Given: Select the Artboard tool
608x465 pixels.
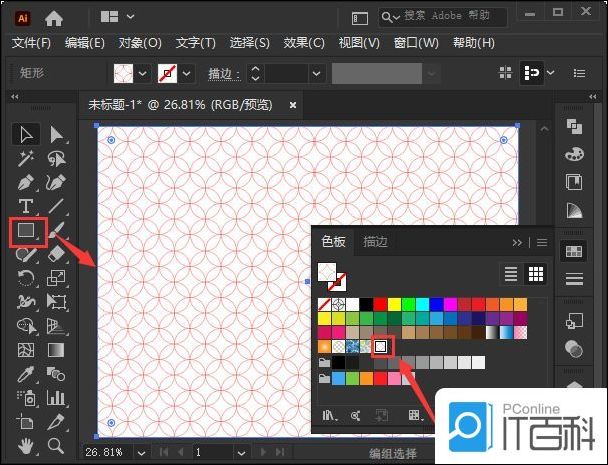Looking at the screenshot, I should [x=26, y=422].
